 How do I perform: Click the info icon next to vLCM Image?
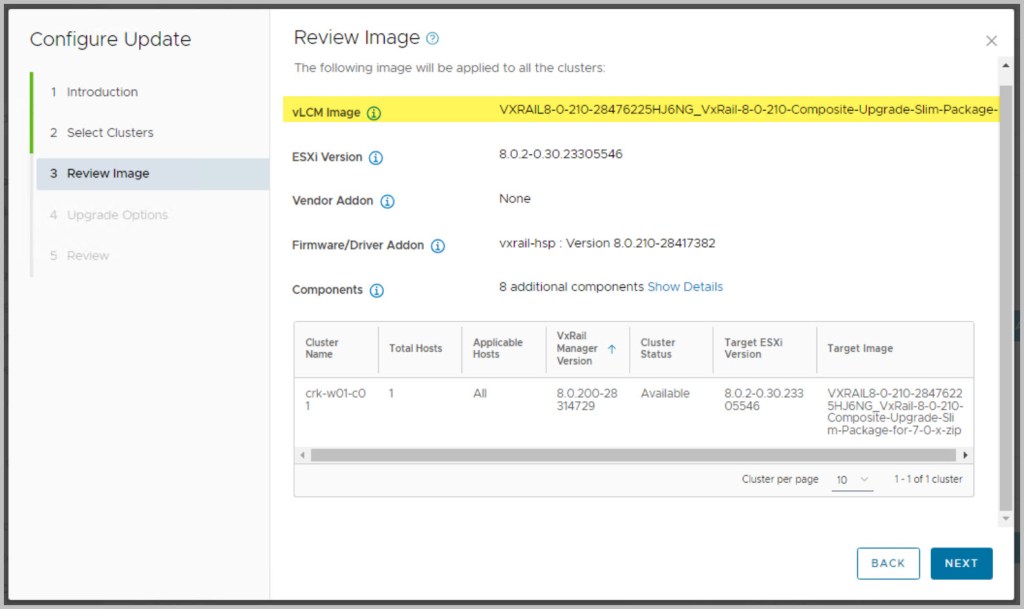point(374,113)
